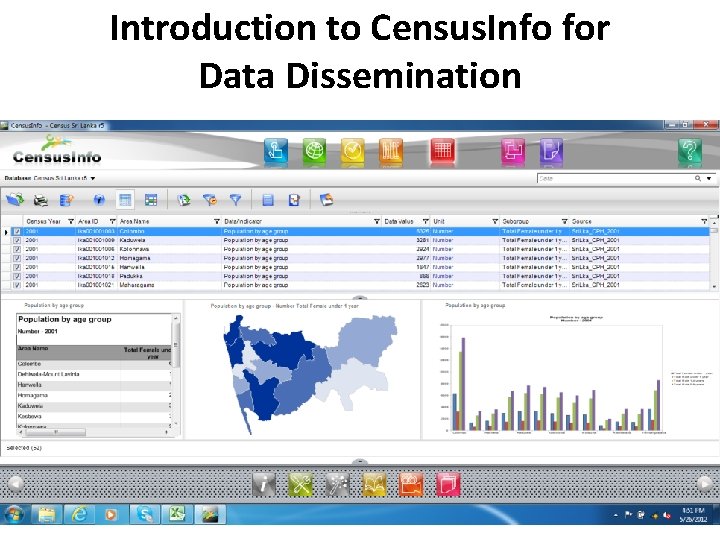Open the Area Name column filter
The width and height of the screenshot is (720, 540).
(x=217, y=221)
